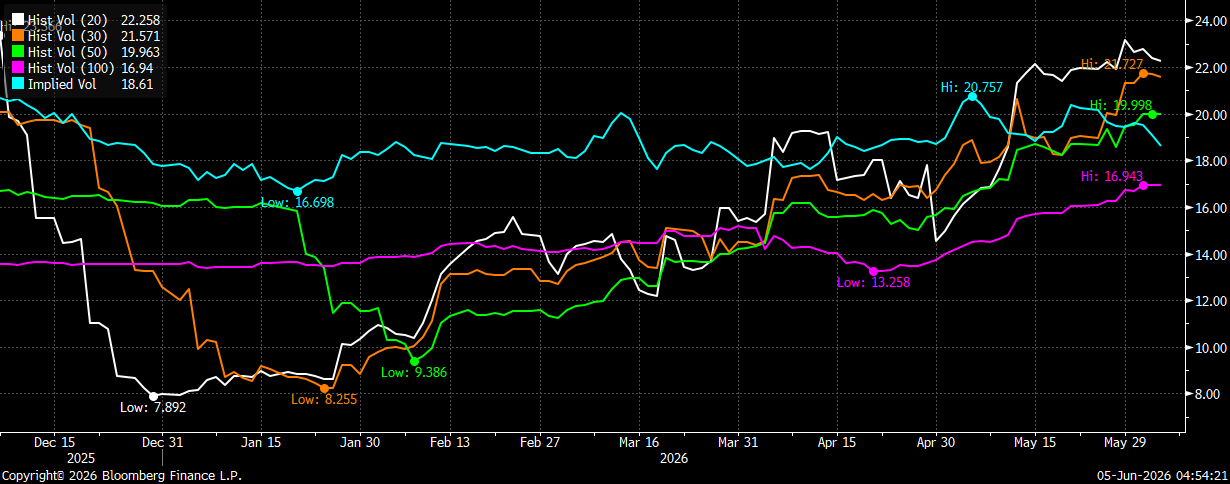Viewport: 1230px width, 484px height.
Task: Click the legend value 21.571
Action: point(138,36)
